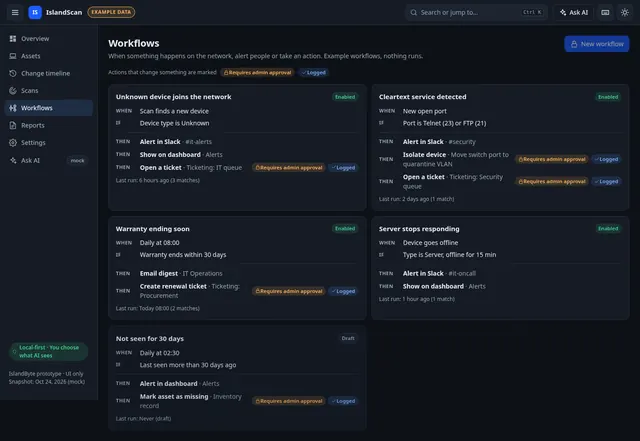
Task: Click Last run: 2 days ago text
Action: click(416, 199)
